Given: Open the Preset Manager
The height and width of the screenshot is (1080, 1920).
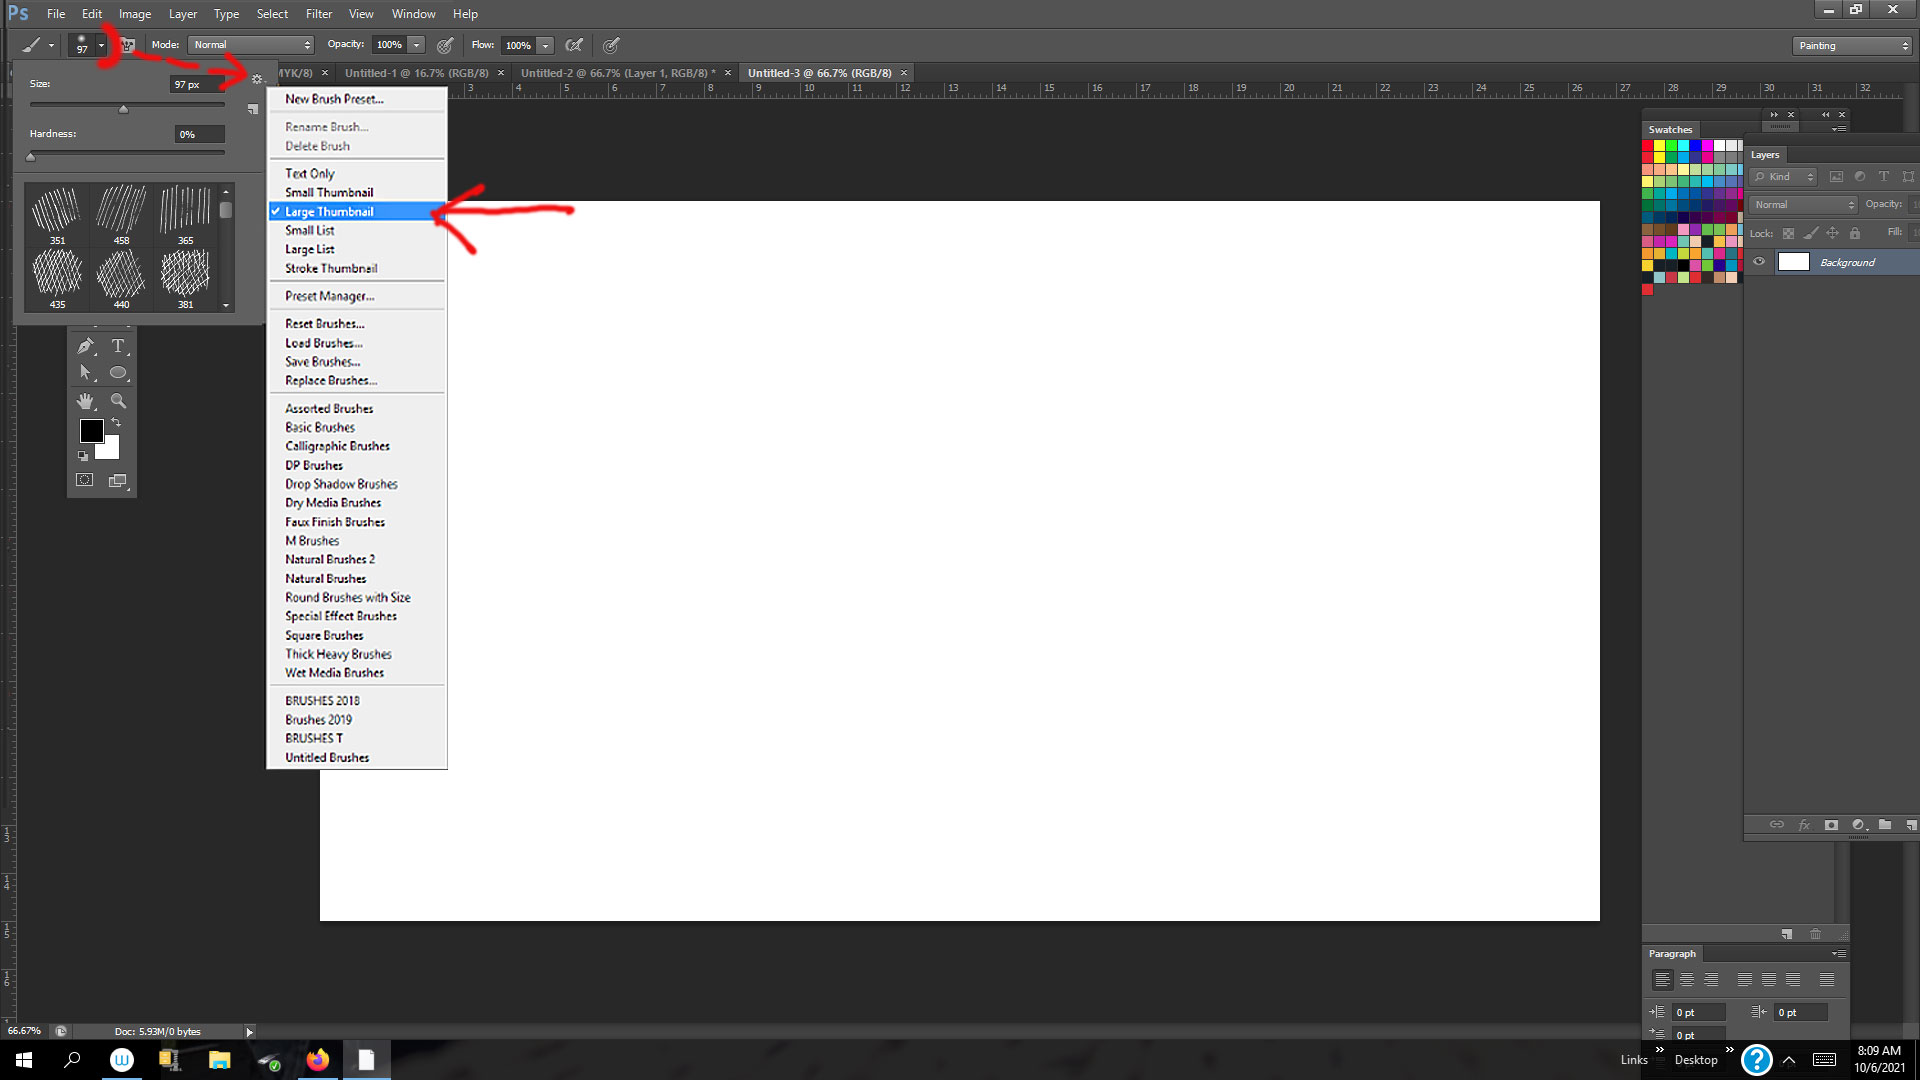Looking at the screenshot, I should (x=330, y=295).
